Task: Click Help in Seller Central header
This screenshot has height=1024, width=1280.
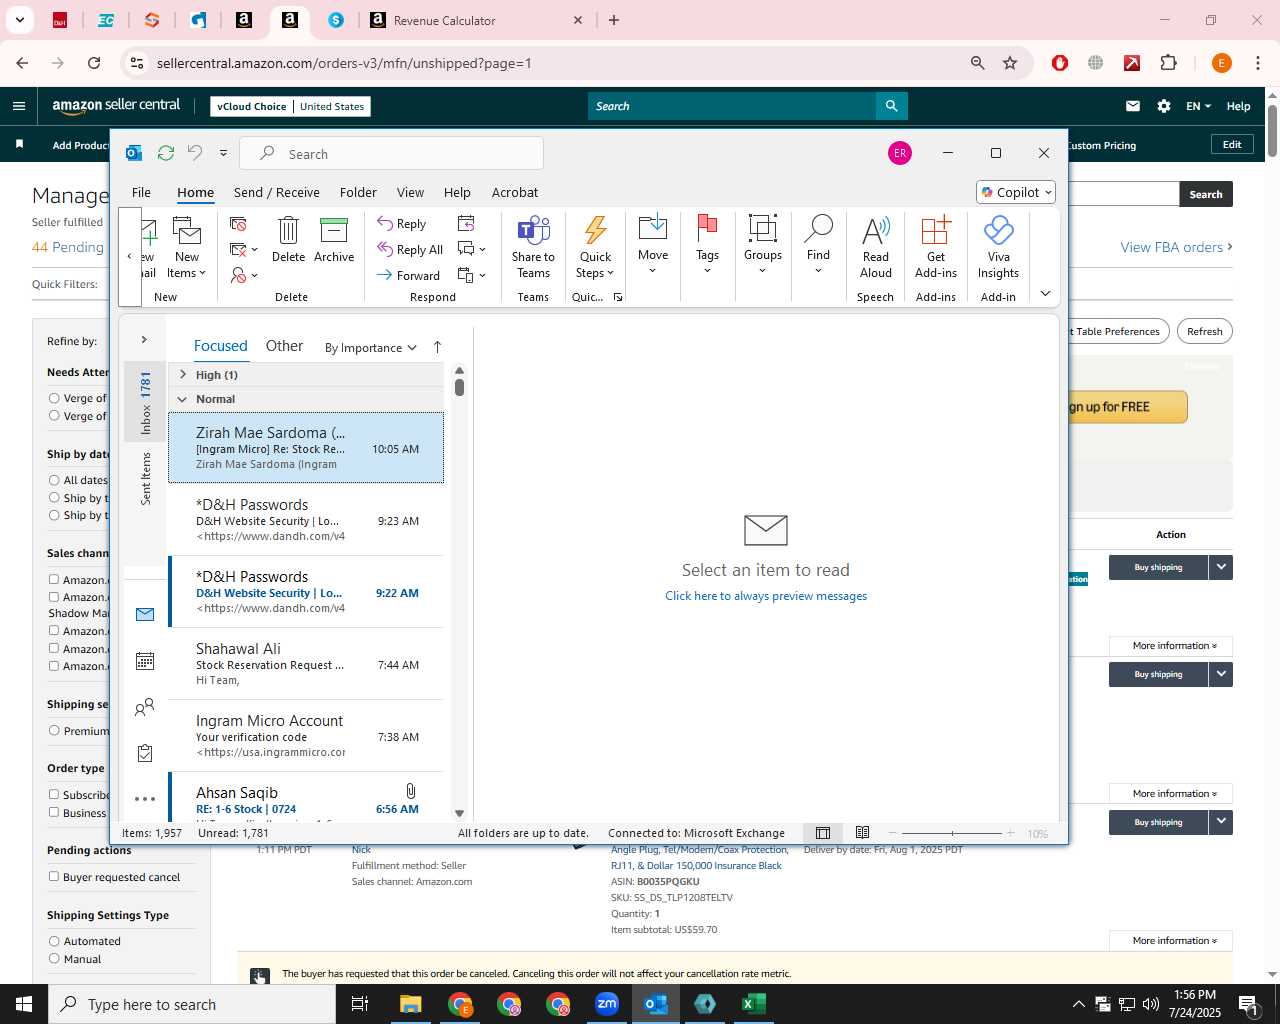Action: [x=1238, y=106]
